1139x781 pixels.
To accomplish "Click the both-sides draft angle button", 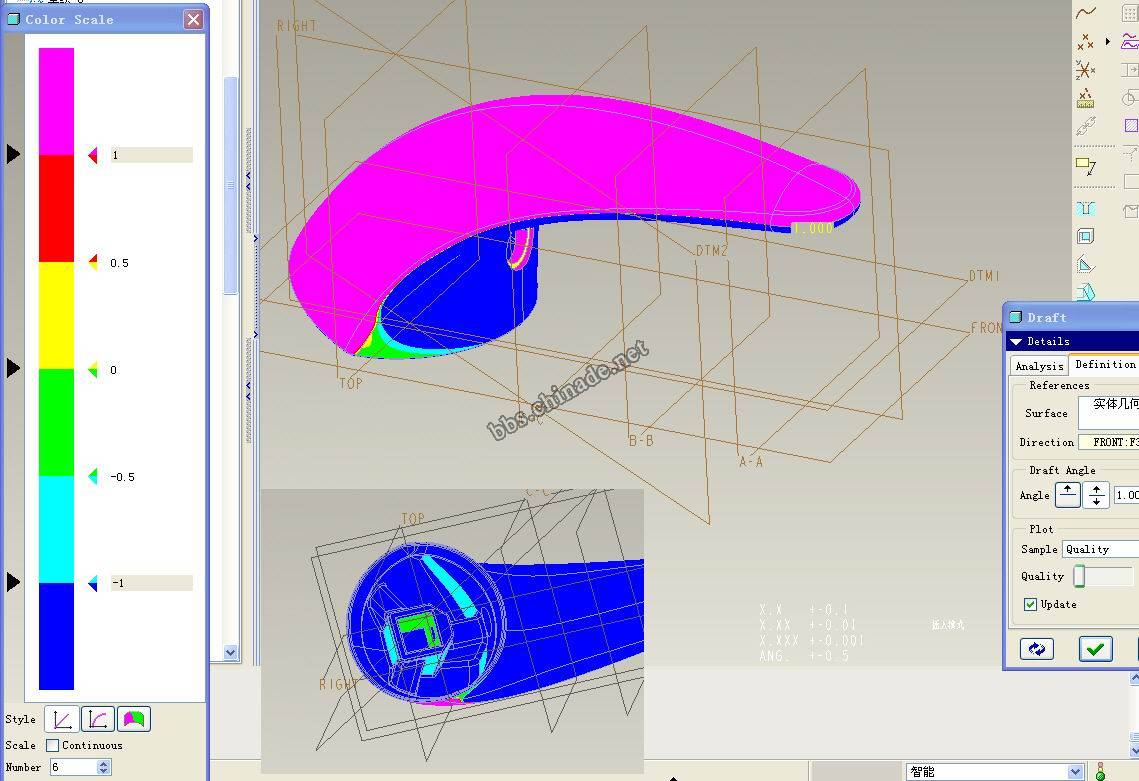I will pos(1096,495).
